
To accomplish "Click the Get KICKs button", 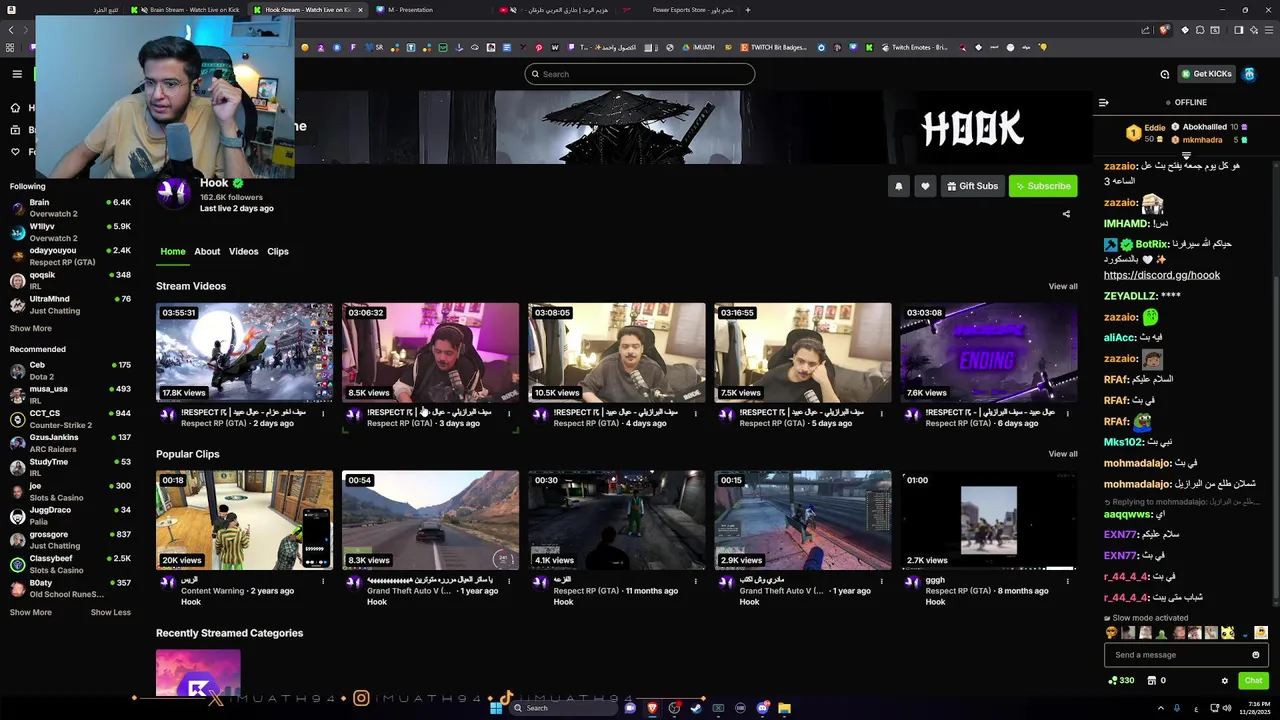I will point(1206,74).
